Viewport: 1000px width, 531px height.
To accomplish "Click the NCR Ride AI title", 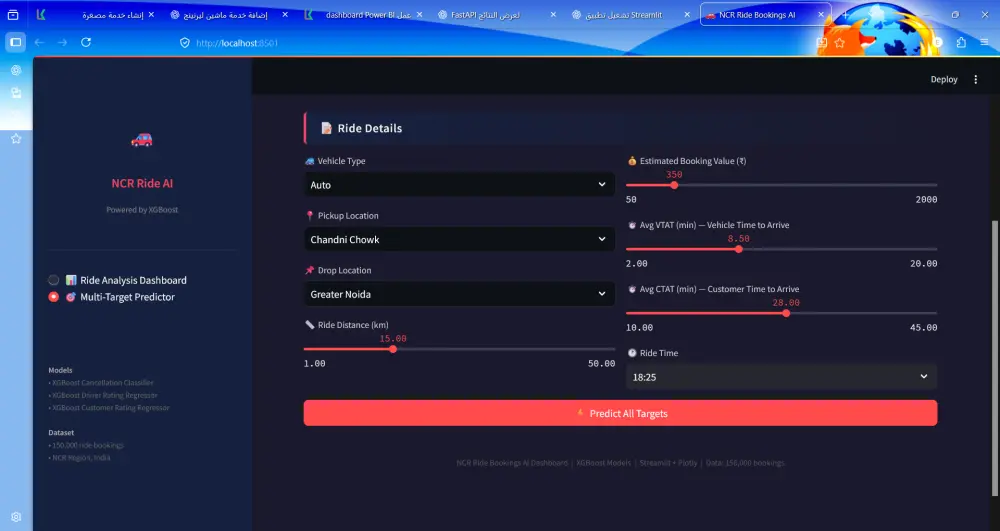I will click(142, 184).
